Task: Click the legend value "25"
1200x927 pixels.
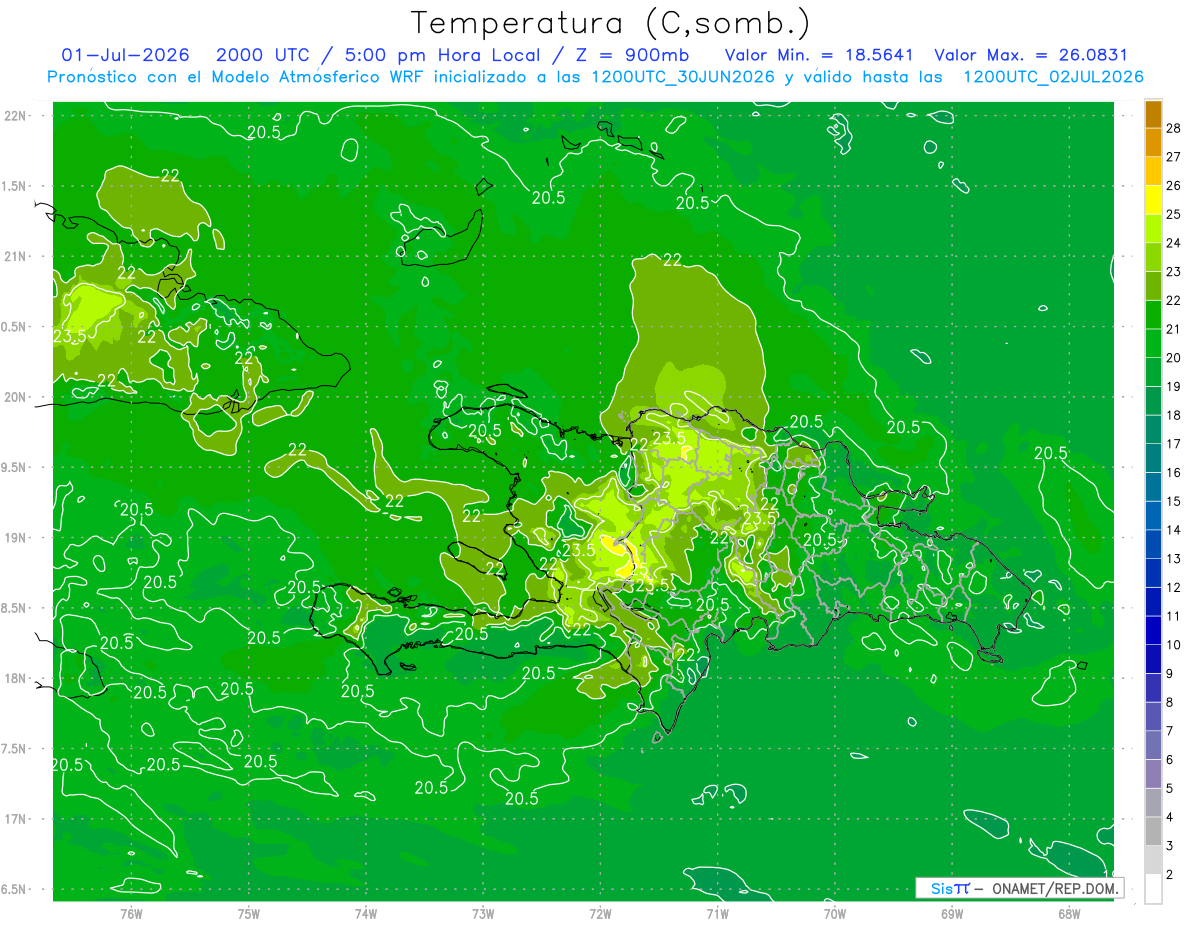Action: (x=1174, y=214)
